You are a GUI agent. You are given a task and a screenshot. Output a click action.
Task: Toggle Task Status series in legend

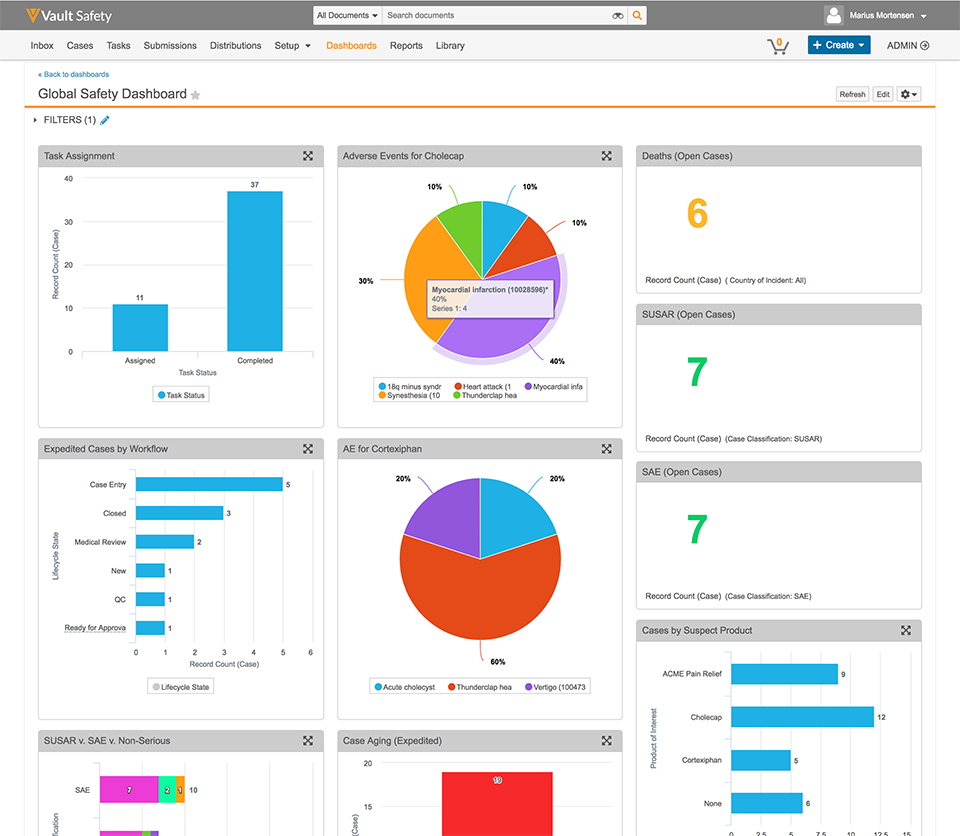pos(181,395)
